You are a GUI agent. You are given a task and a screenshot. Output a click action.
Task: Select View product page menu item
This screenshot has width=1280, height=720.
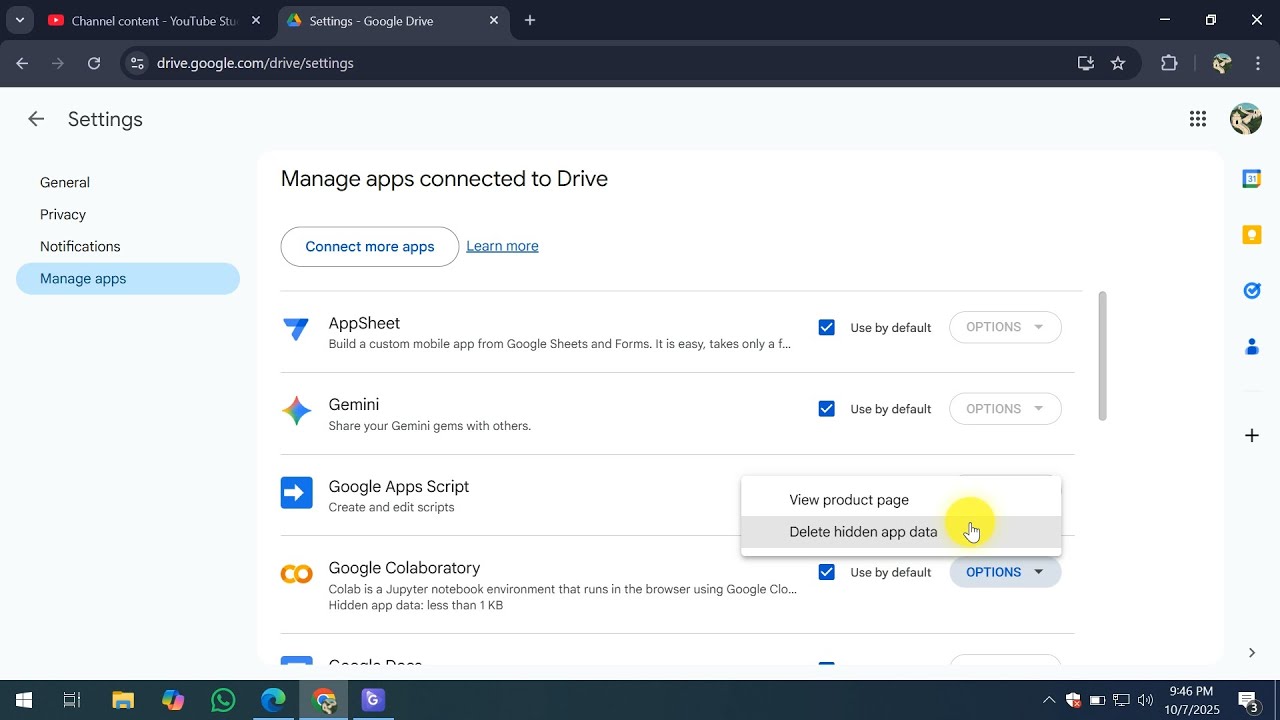pyautogui.click(x=901, y=500)
